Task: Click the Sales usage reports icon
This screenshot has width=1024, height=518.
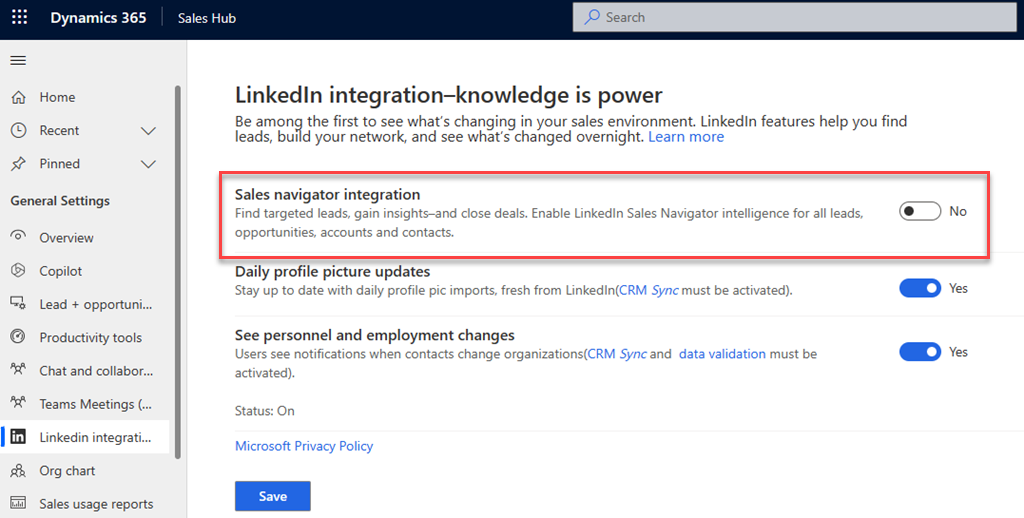Action: [18, 504]
